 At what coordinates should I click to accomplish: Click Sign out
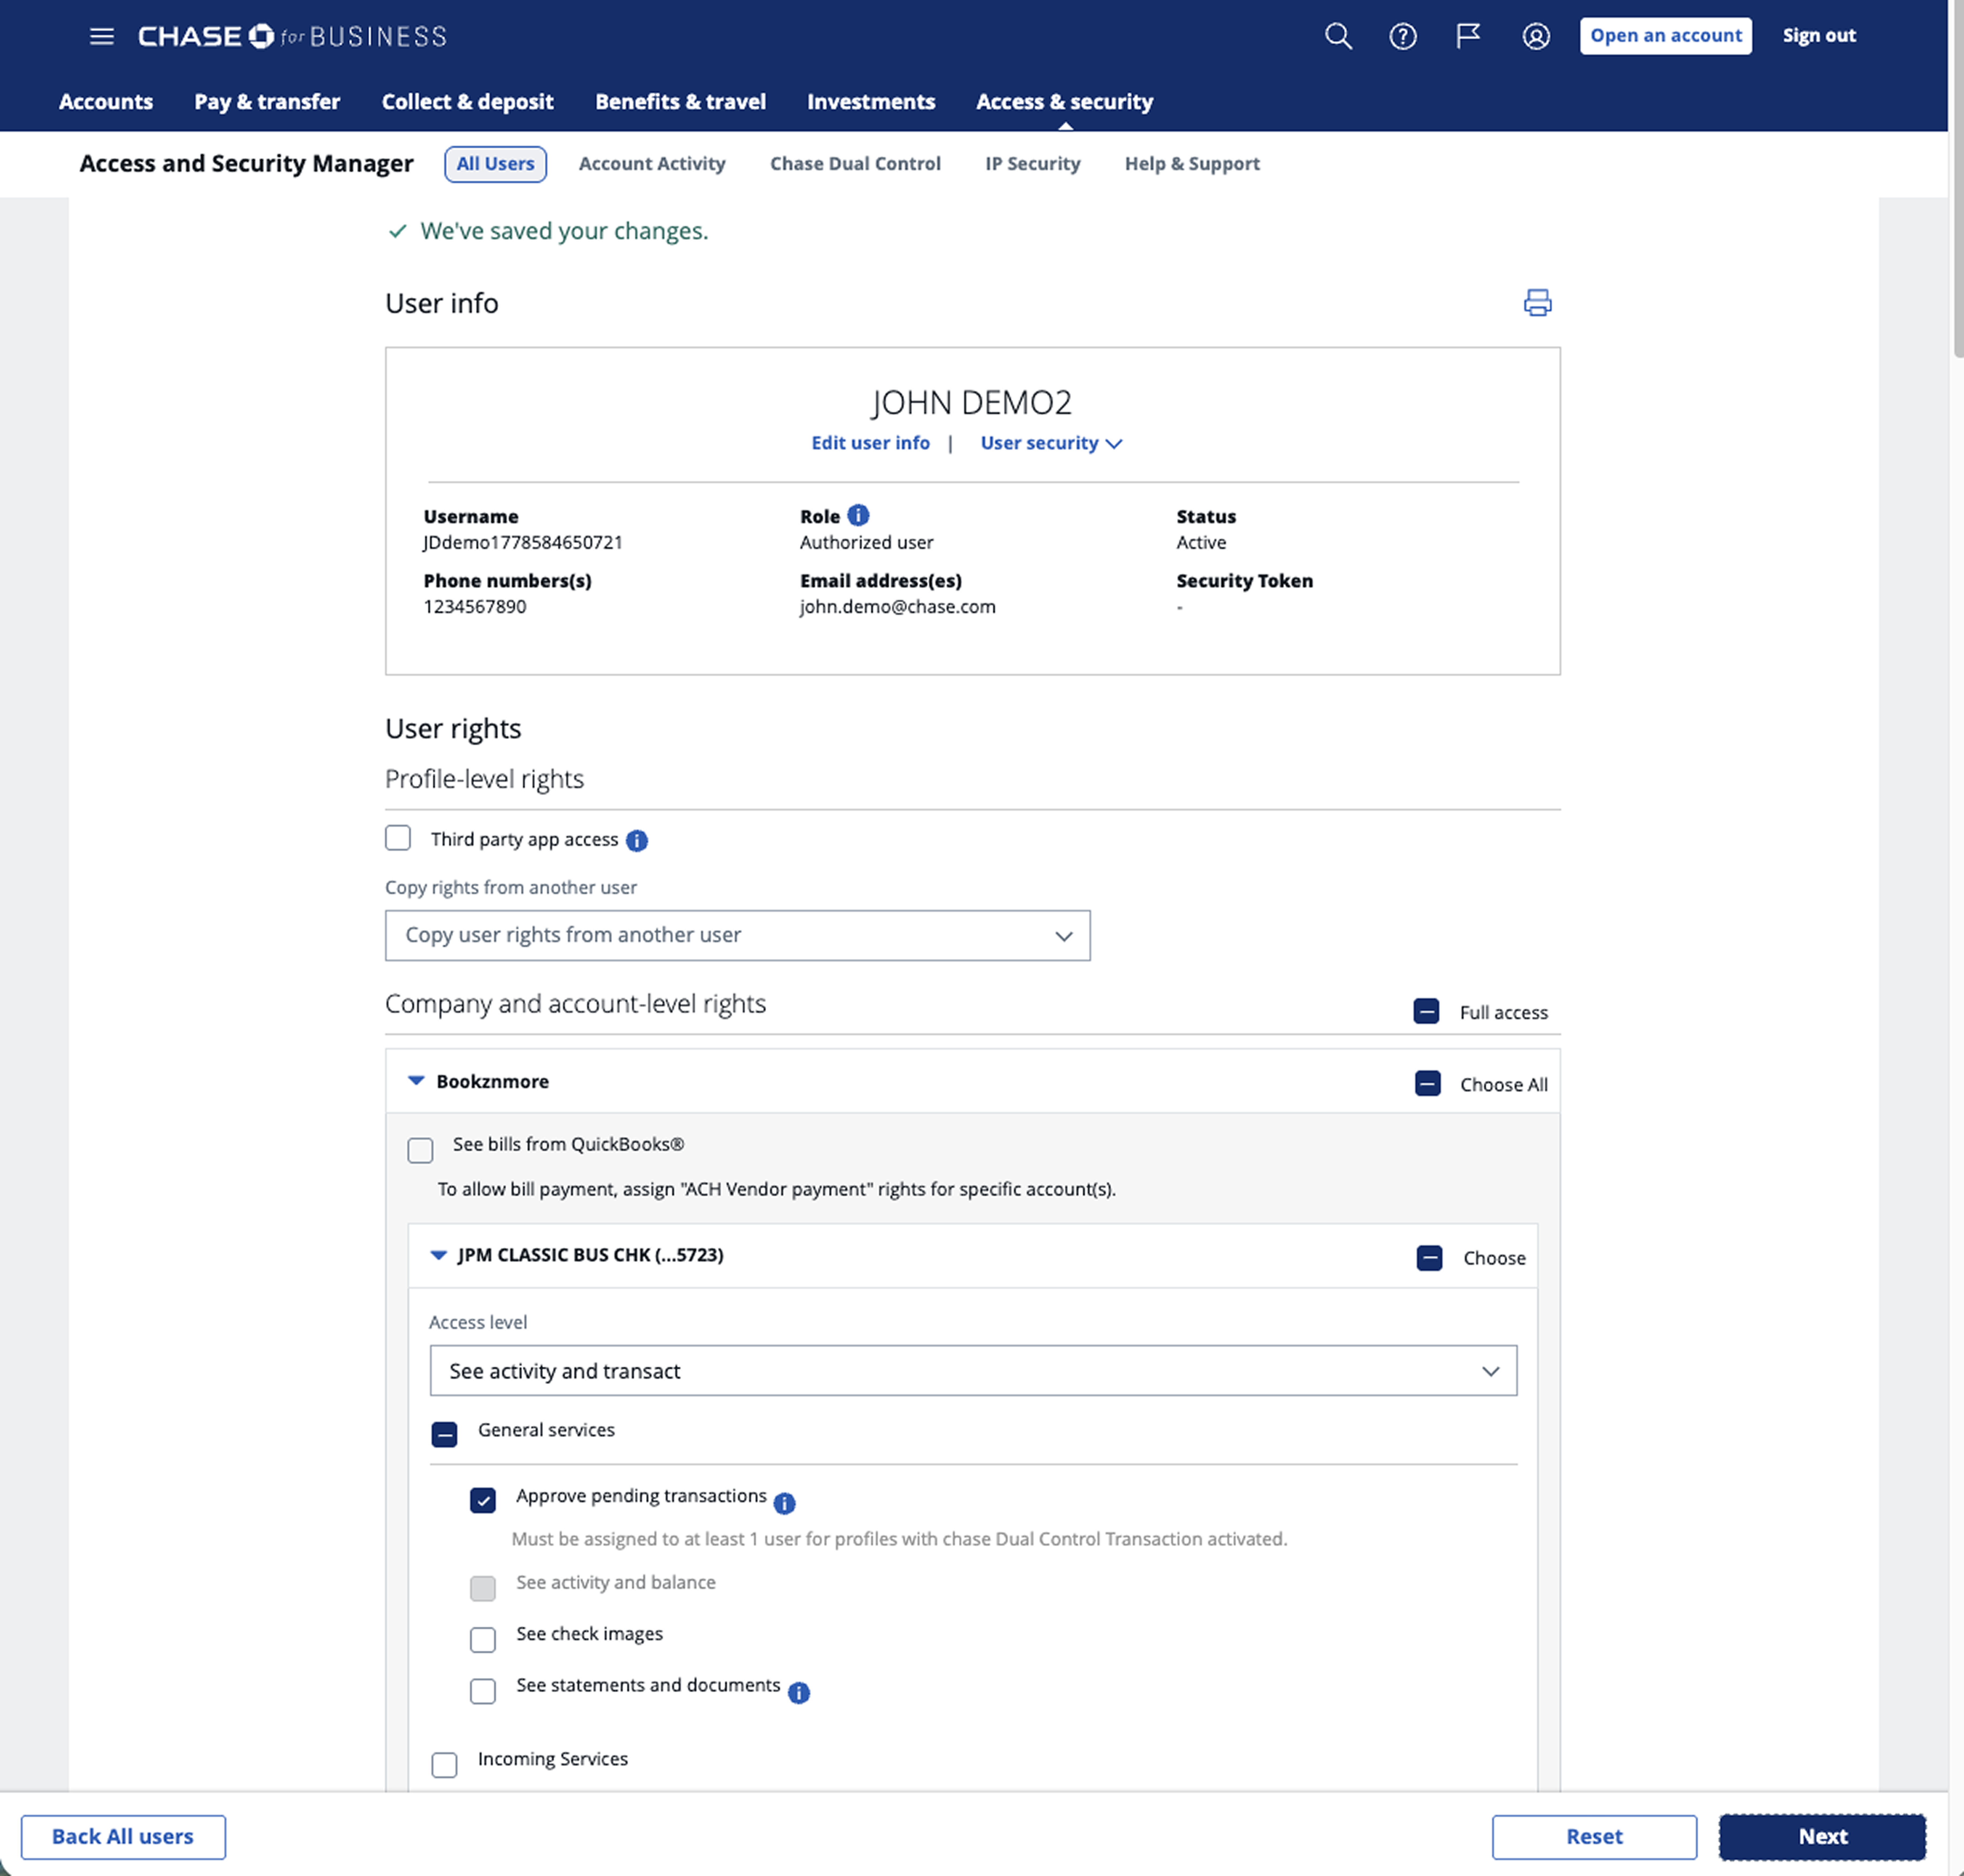point(1819,36)
